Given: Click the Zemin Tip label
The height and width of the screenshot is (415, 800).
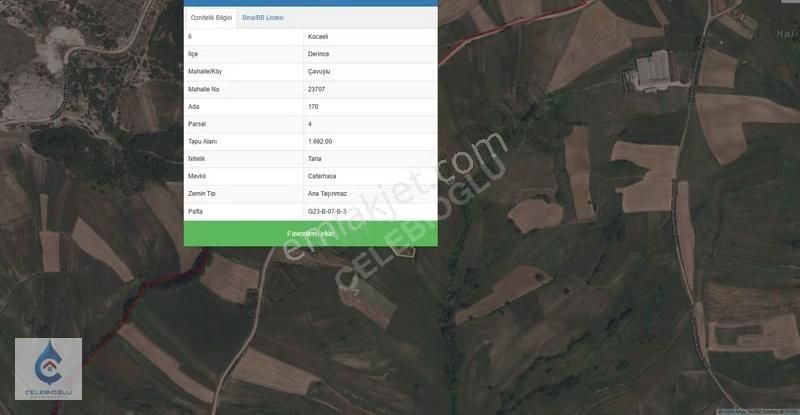Looking at the screenshot, I should pos(202,193).
